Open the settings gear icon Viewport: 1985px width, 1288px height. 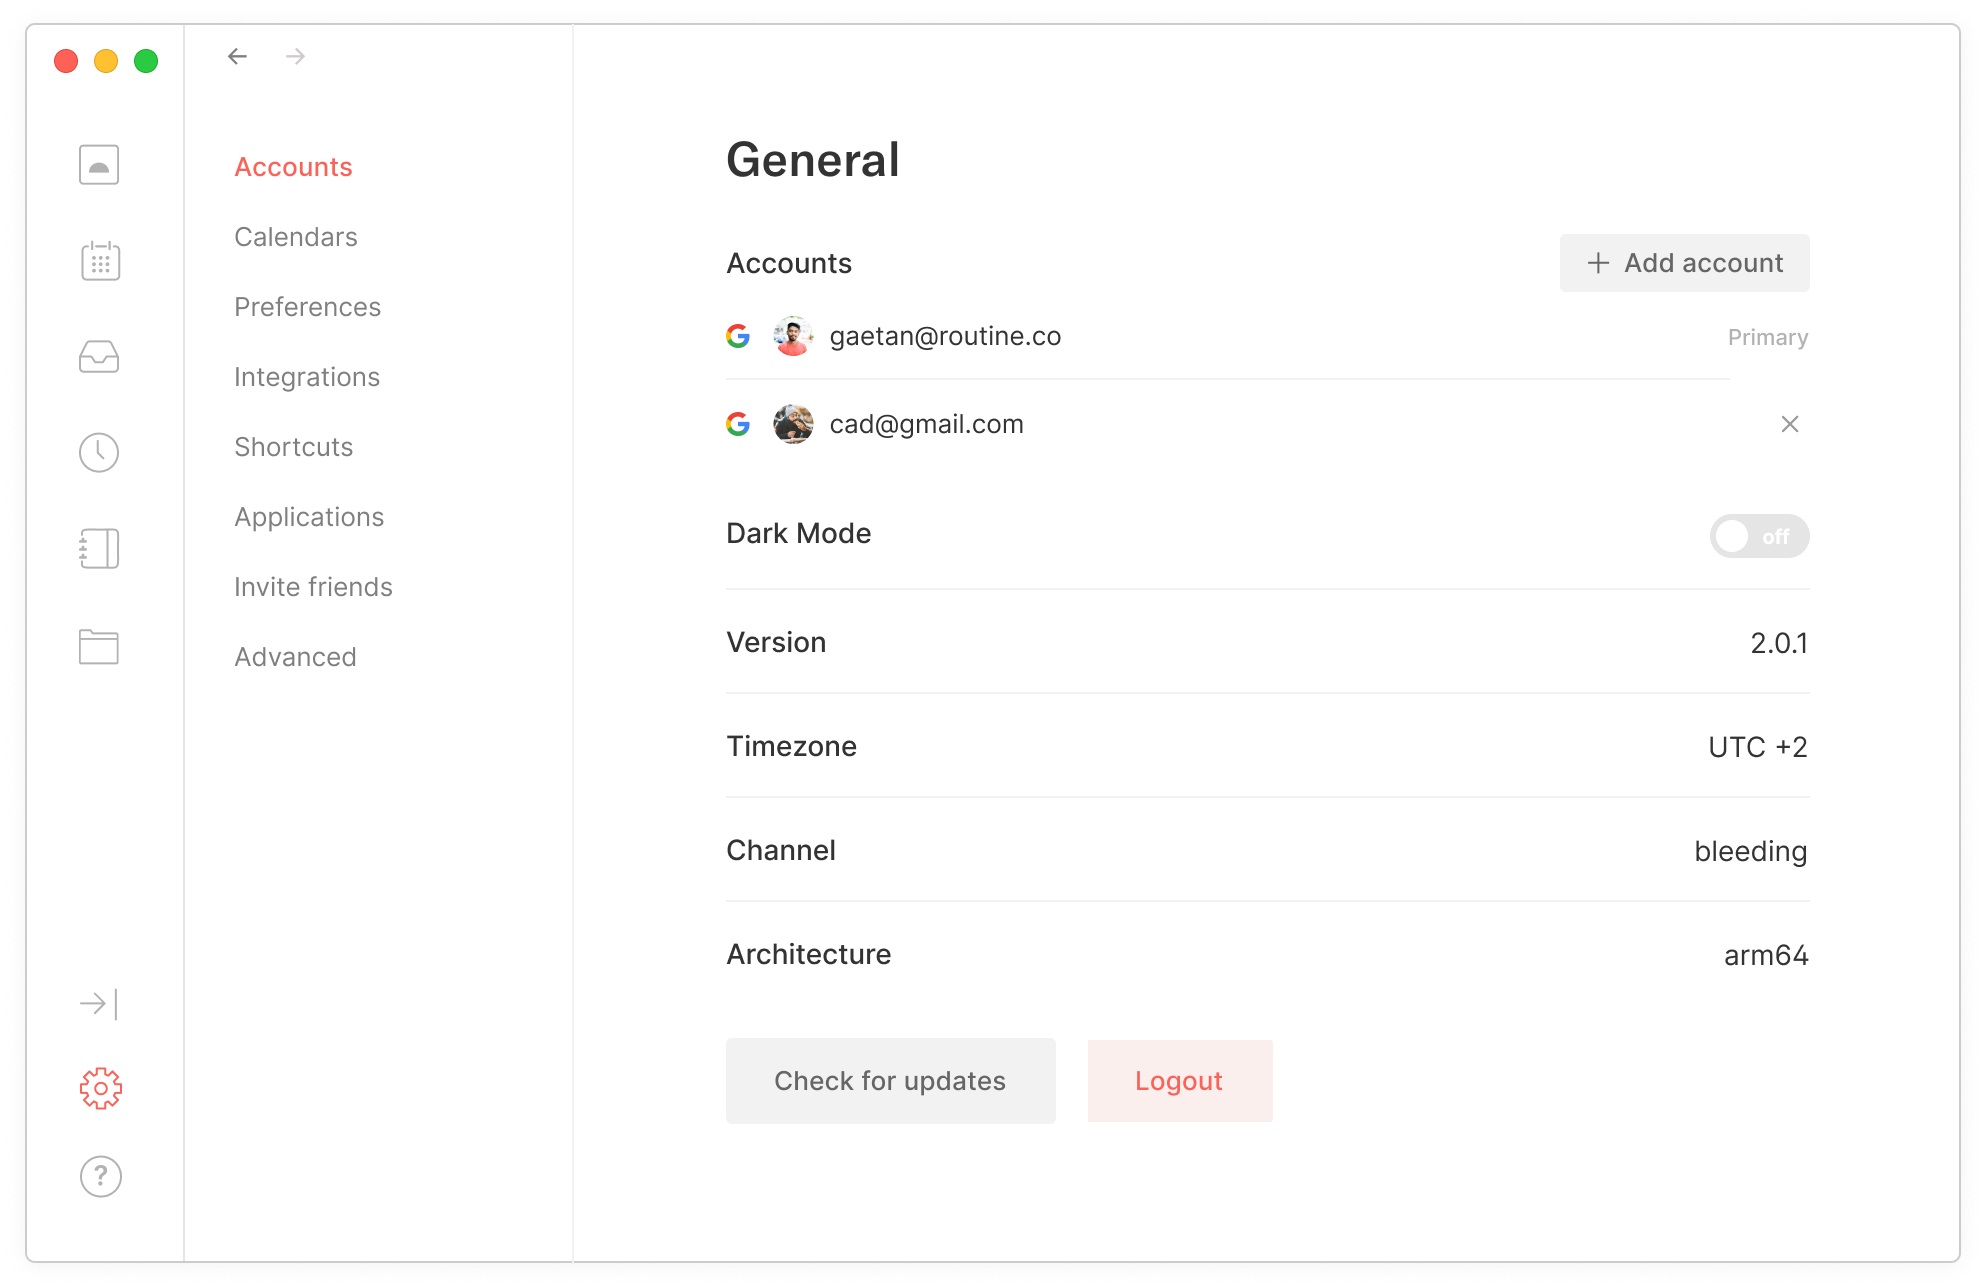(x=100, y=1089)
